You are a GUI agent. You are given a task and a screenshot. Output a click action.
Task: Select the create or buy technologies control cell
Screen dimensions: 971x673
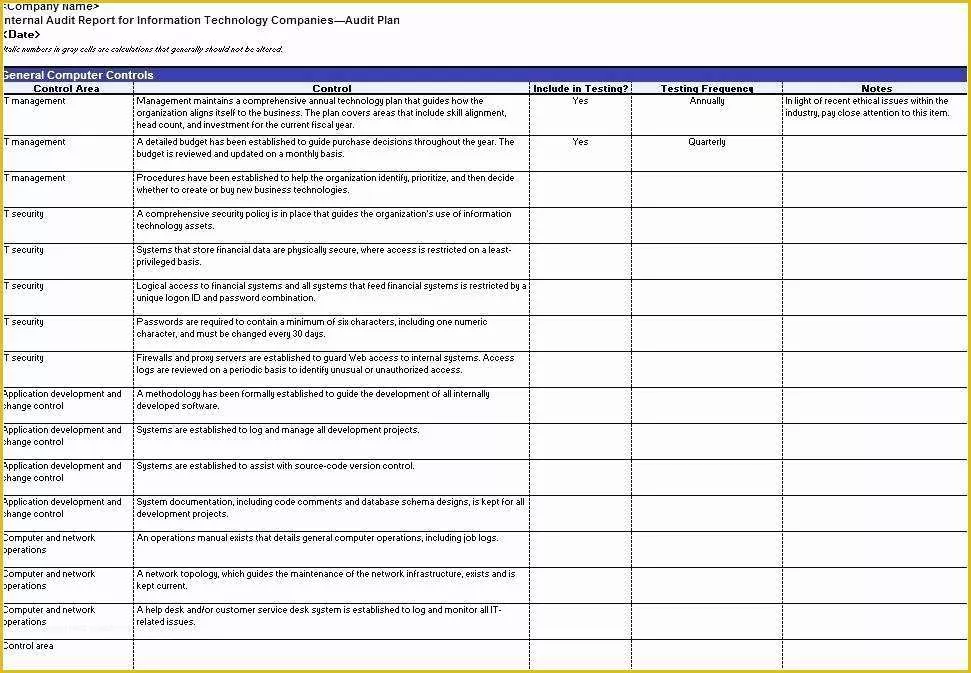pyautogui.click(x=332, y=189)
